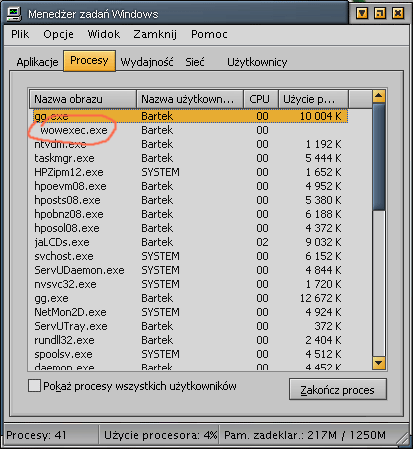
Task: Click the scrollbar down arrow
Action: click(379, 363)
